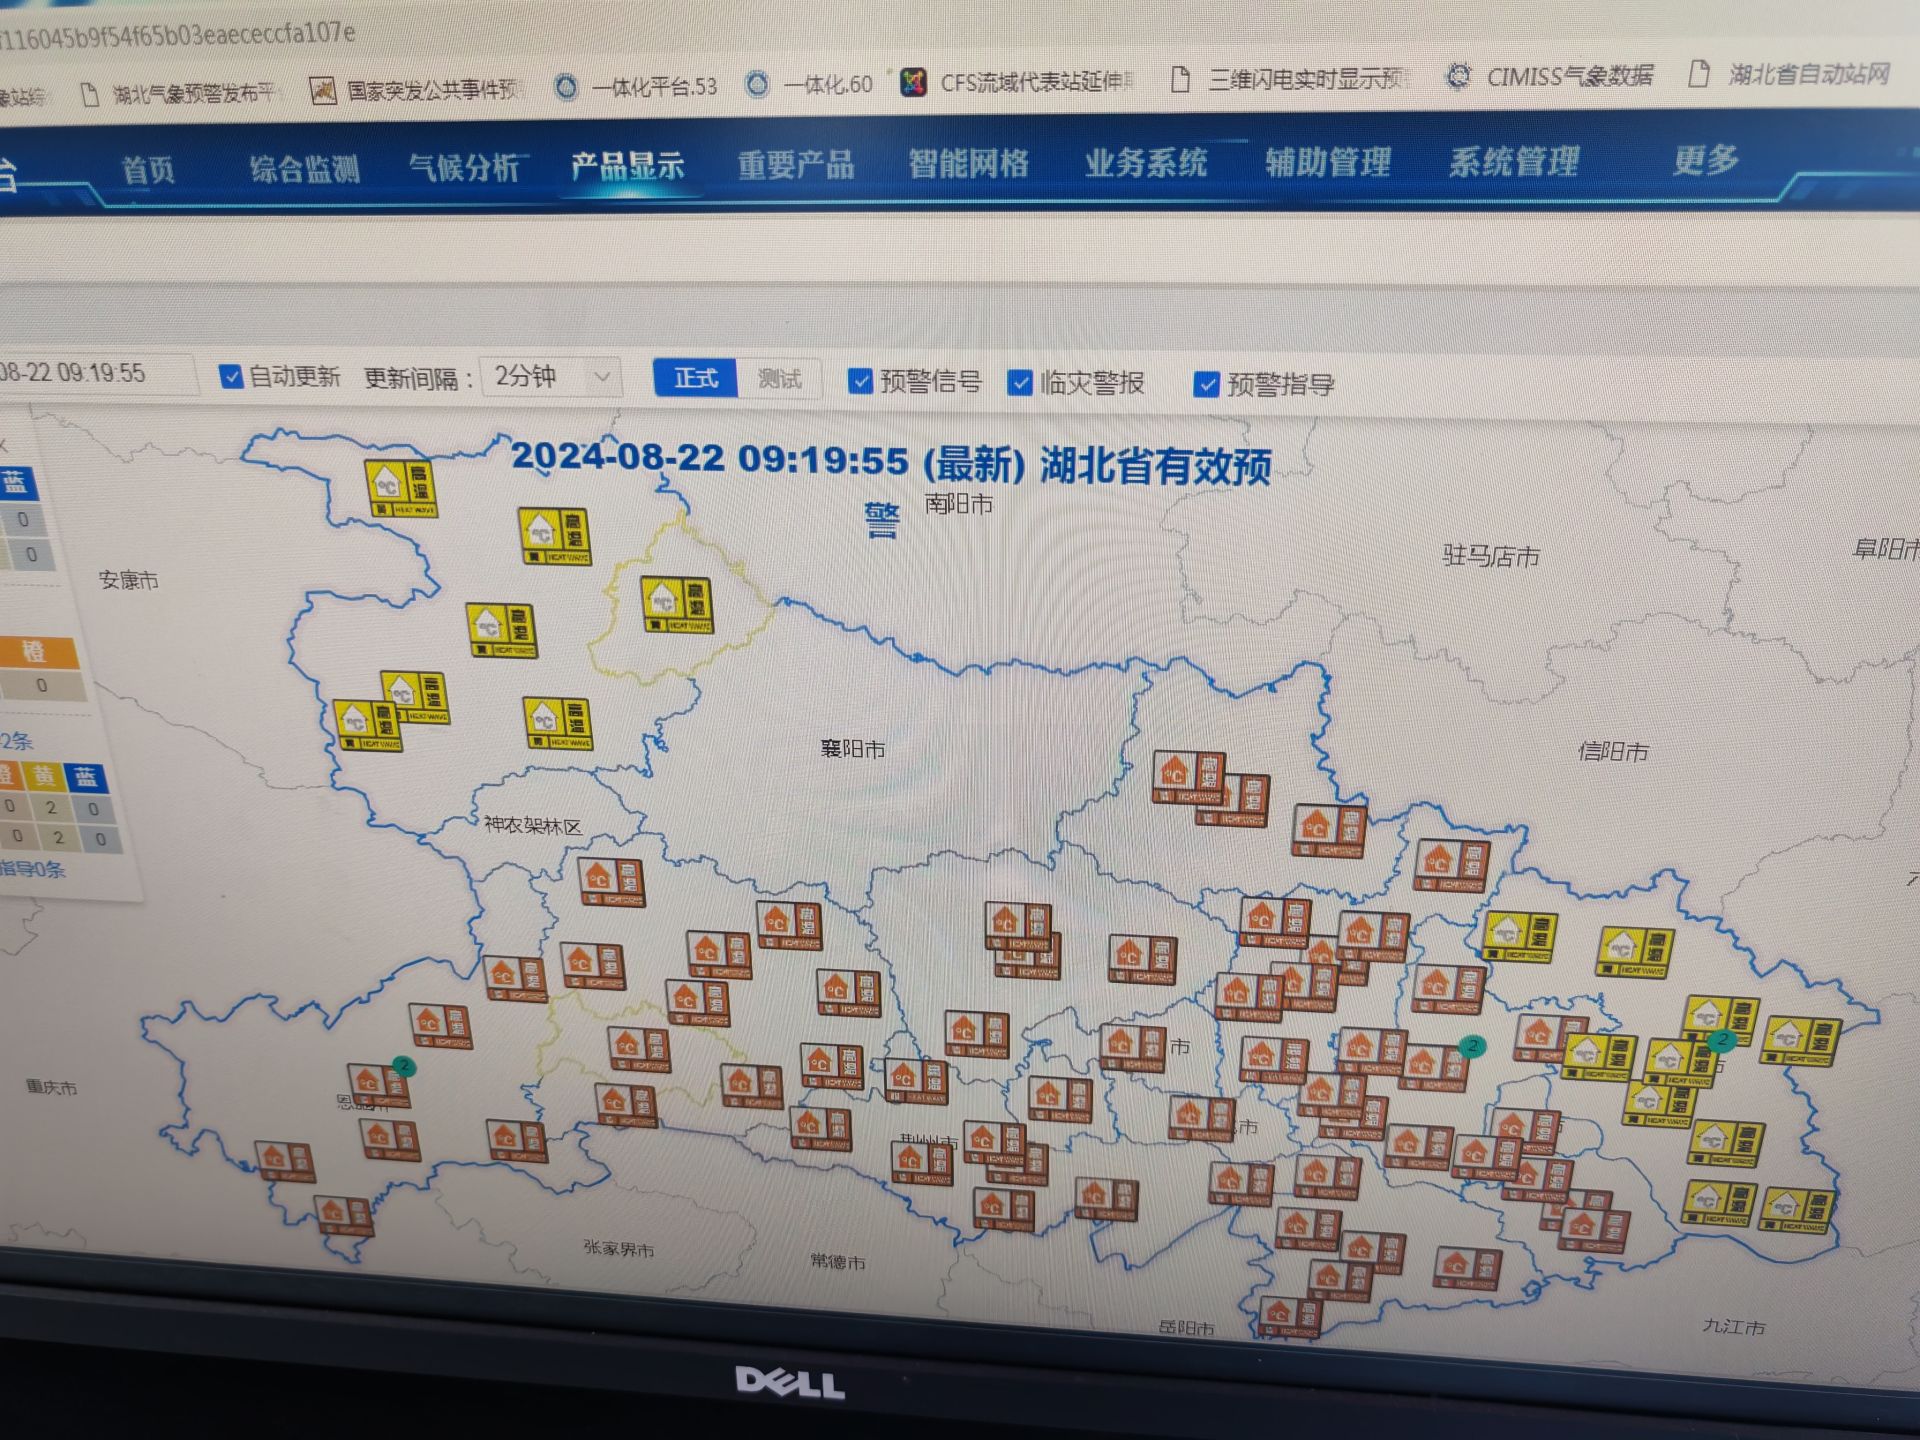The image size is (1920, 1440).
Task: Click 橙 level legend header
Action: click(36, 653)
